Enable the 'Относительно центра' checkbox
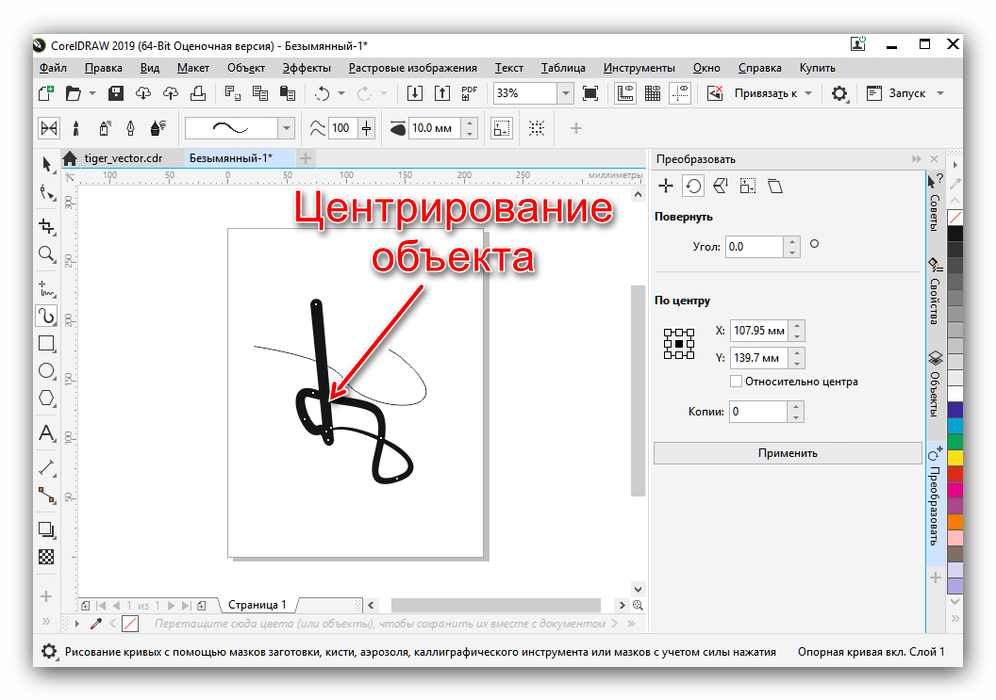This screenshot has height=700, width=996. [736, 381]
